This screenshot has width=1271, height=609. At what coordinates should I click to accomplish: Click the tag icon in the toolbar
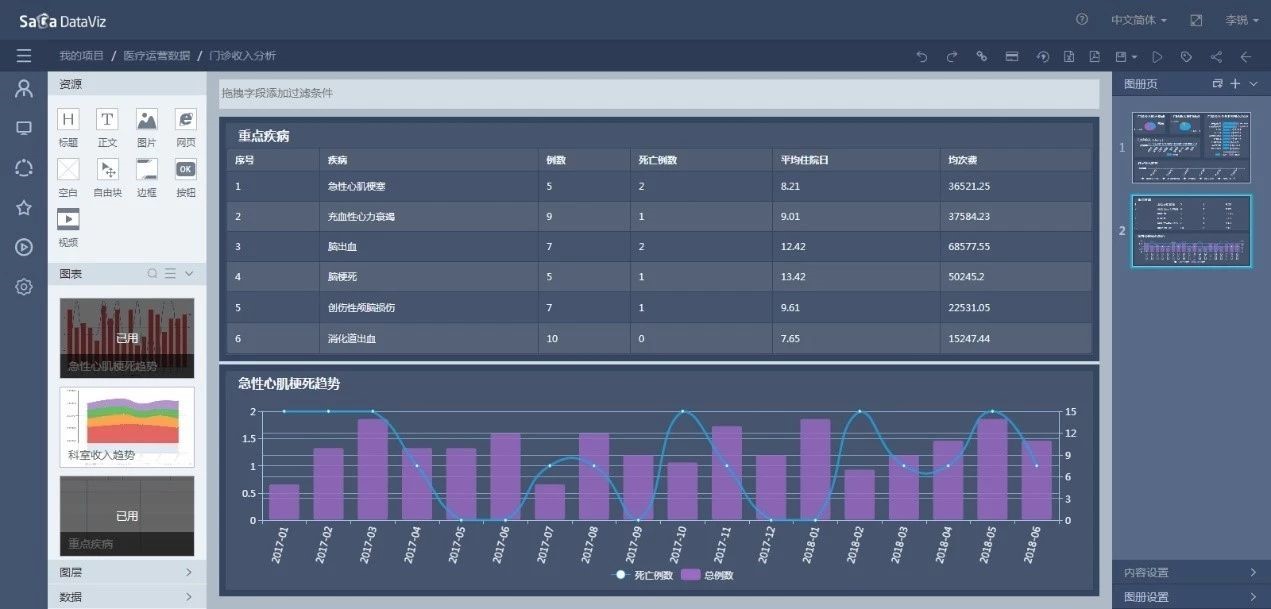click(1186, 57)
